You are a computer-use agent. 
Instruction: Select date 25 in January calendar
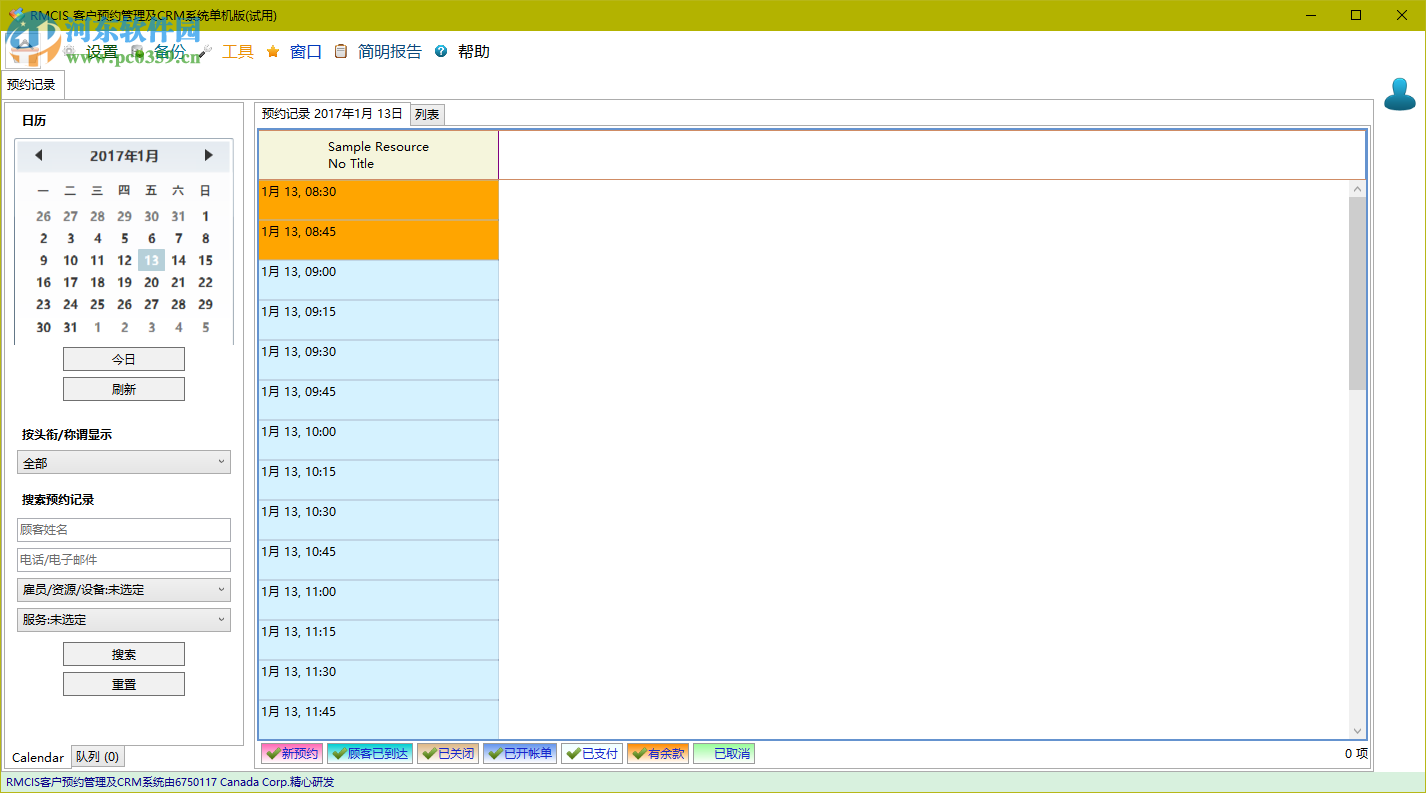97,304
